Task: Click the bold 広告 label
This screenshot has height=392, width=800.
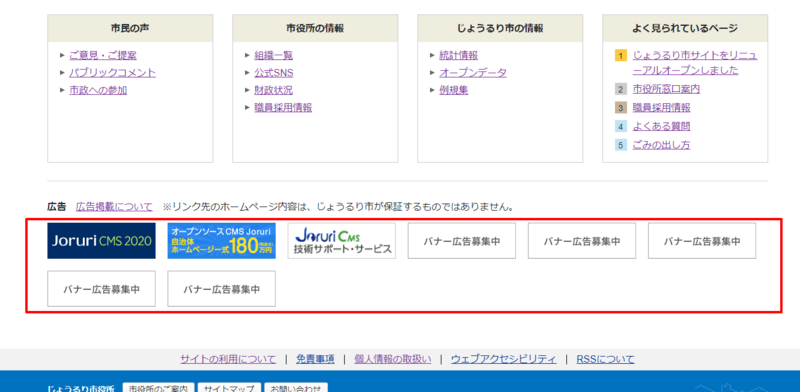Action: (57, 207)
